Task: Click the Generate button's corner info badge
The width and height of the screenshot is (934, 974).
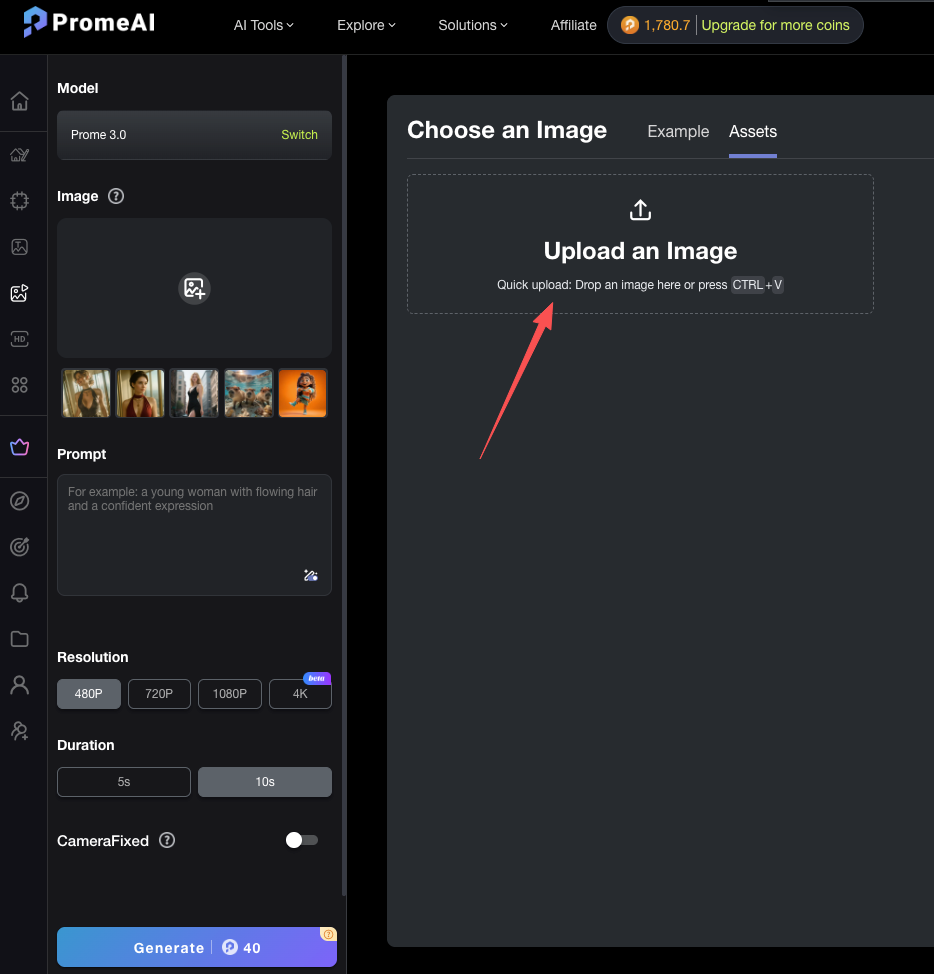Action: 329,934
